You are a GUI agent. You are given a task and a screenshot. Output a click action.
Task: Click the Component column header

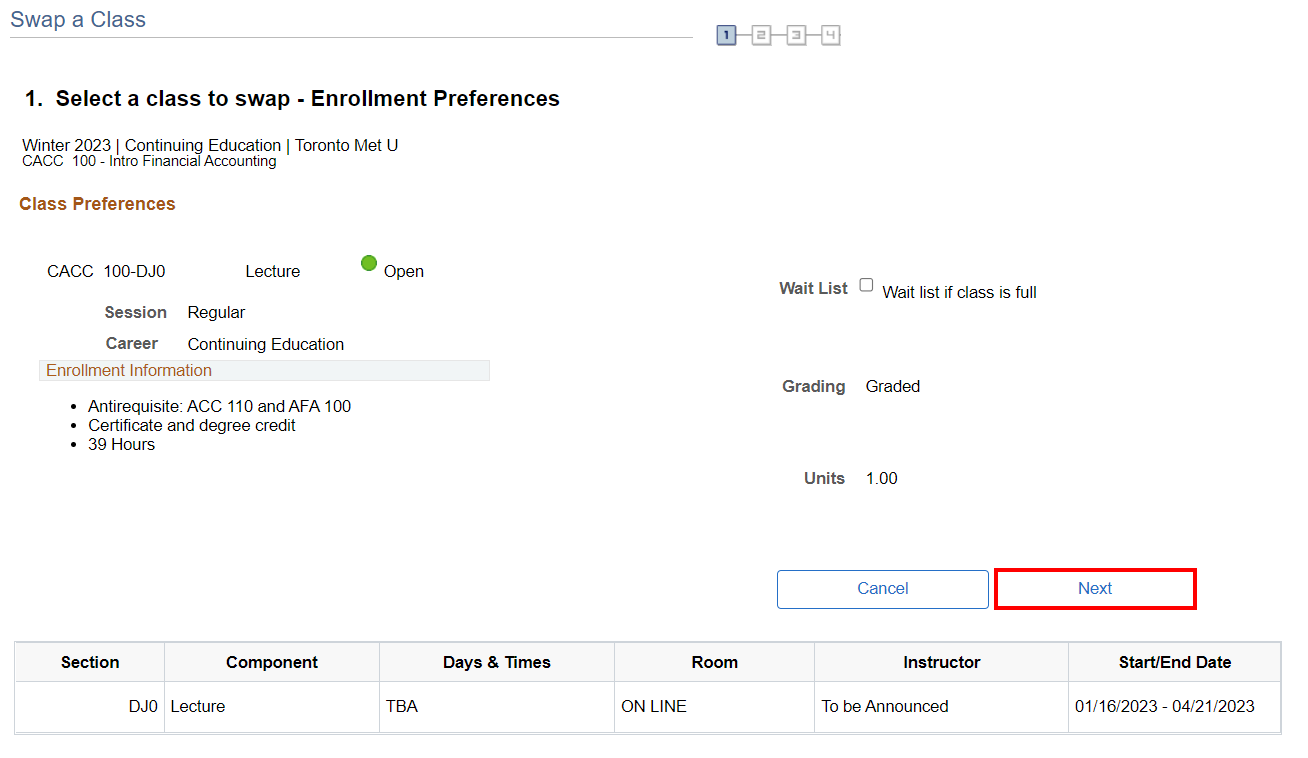point(272,662)
